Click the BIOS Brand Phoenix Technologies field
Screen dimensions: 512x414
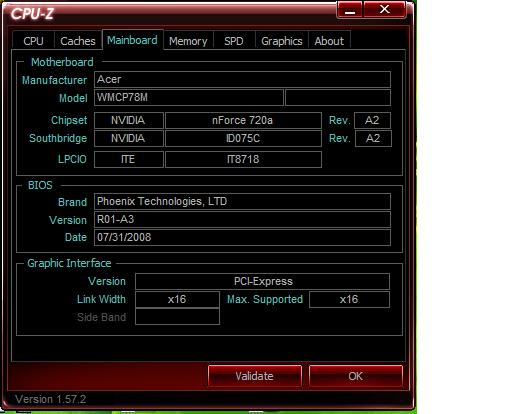tap(242, 201)
